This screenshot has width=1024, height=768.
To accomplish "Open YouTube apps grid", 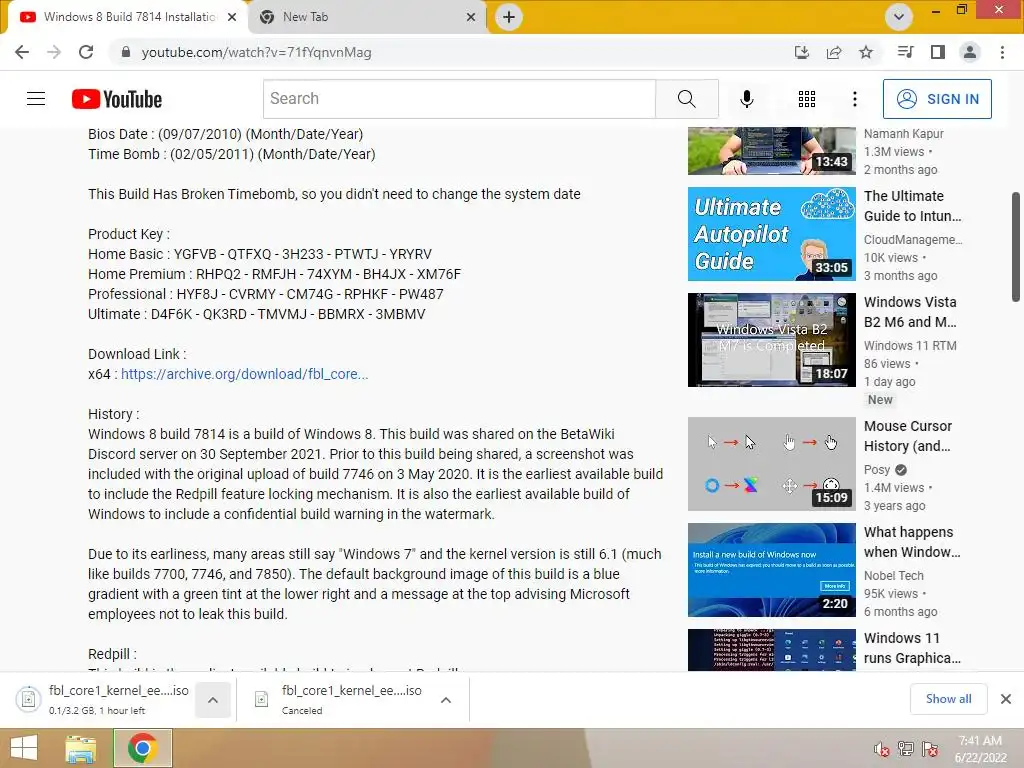I will [807, 99].
